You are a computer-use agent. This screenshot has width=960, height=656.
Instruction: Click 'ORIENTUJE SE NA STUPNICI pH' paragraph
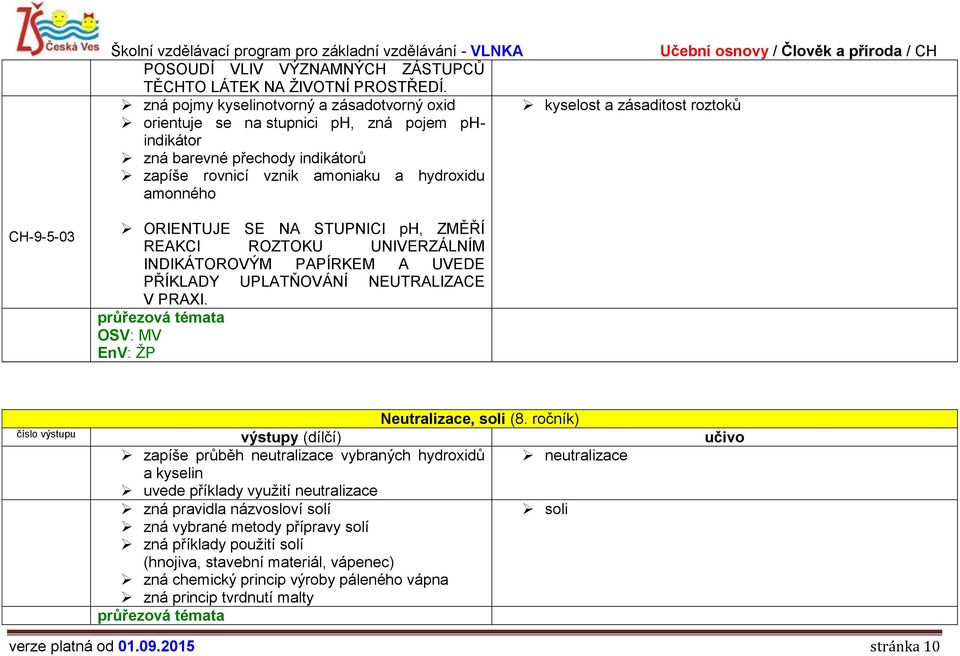coord(313,263)
